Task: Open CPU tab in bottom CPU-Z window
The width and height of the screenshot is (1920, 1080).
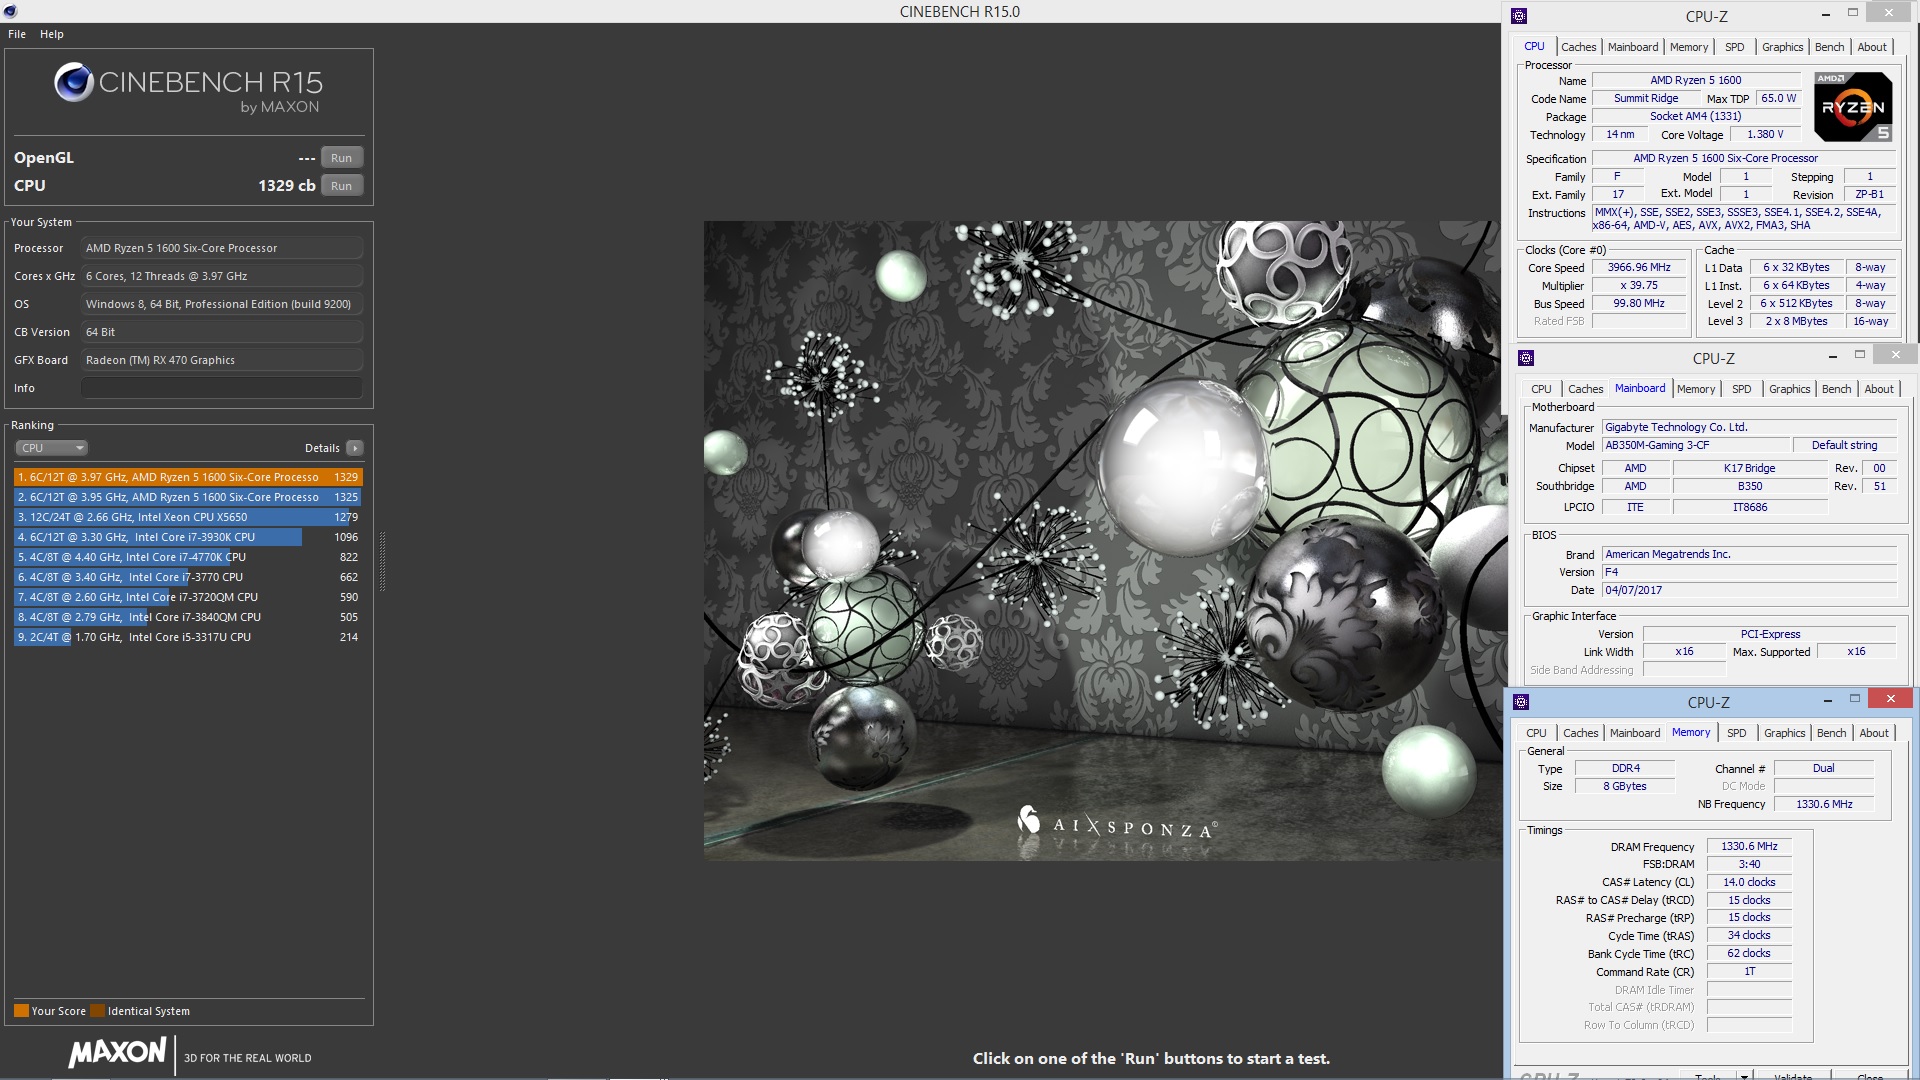Action: (1536, 733)
